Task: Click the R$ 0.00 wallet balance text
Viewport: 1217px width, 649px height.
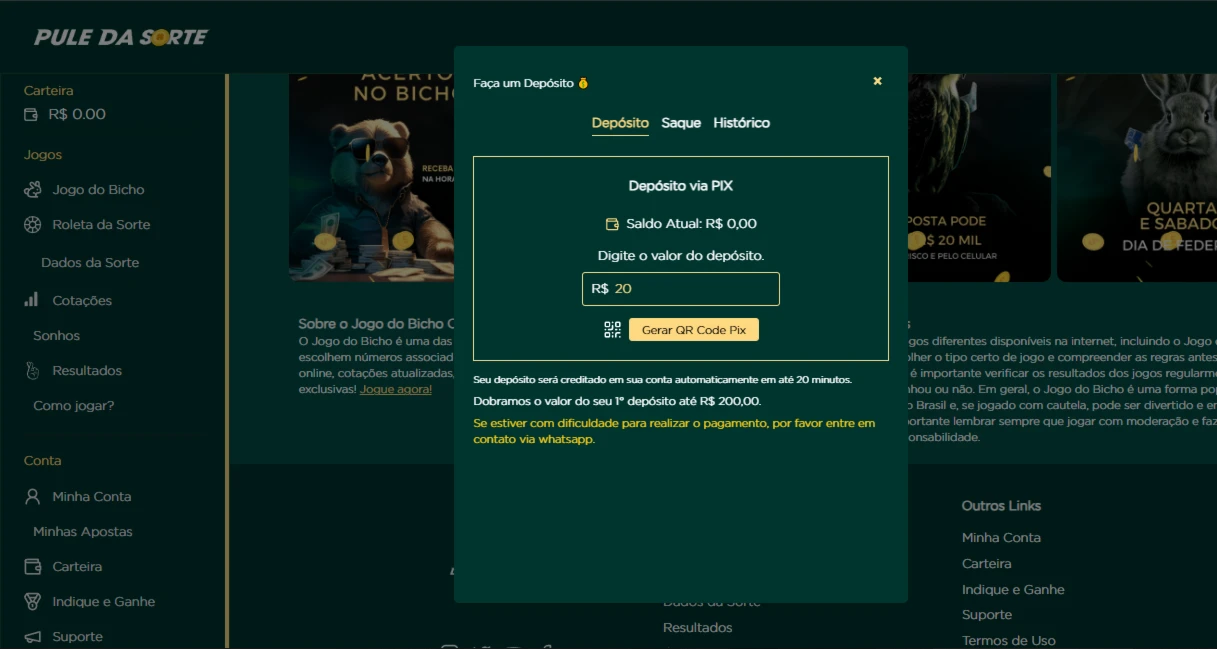Action: (x=77, y=114)
